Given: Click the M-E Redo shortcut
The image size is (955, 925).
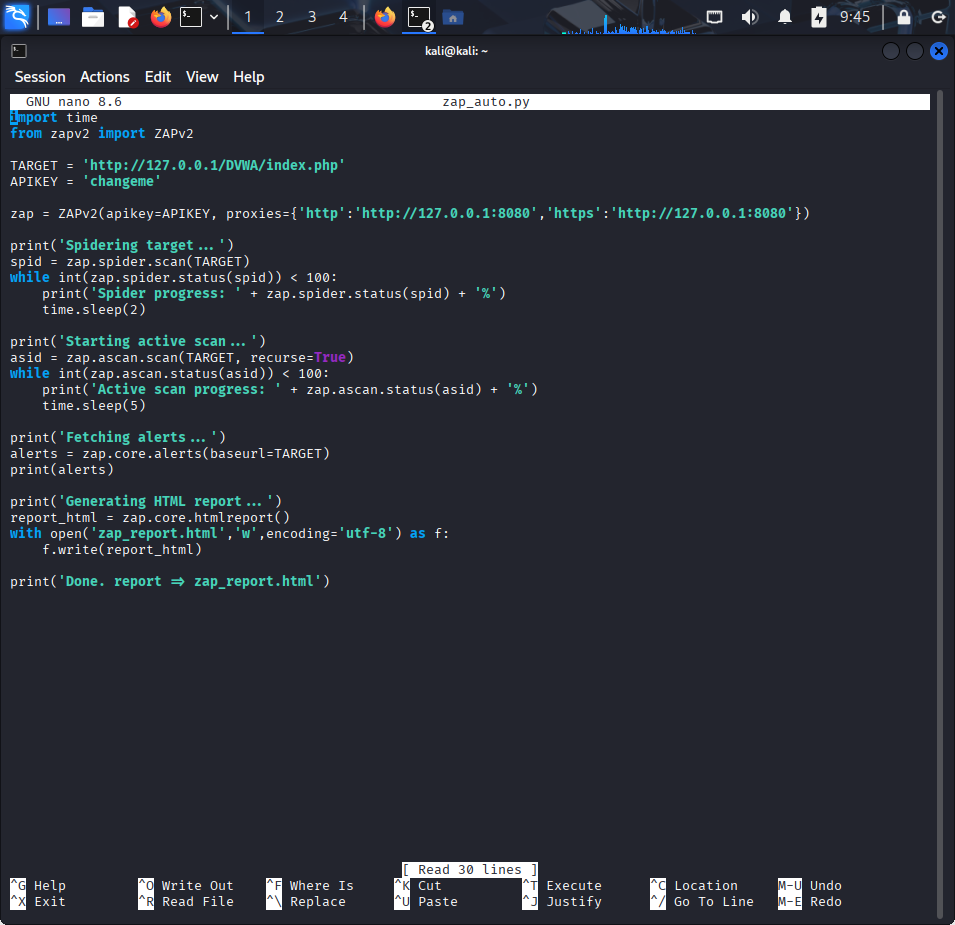Looking at the screenshot, I should (x=809, y=901).
